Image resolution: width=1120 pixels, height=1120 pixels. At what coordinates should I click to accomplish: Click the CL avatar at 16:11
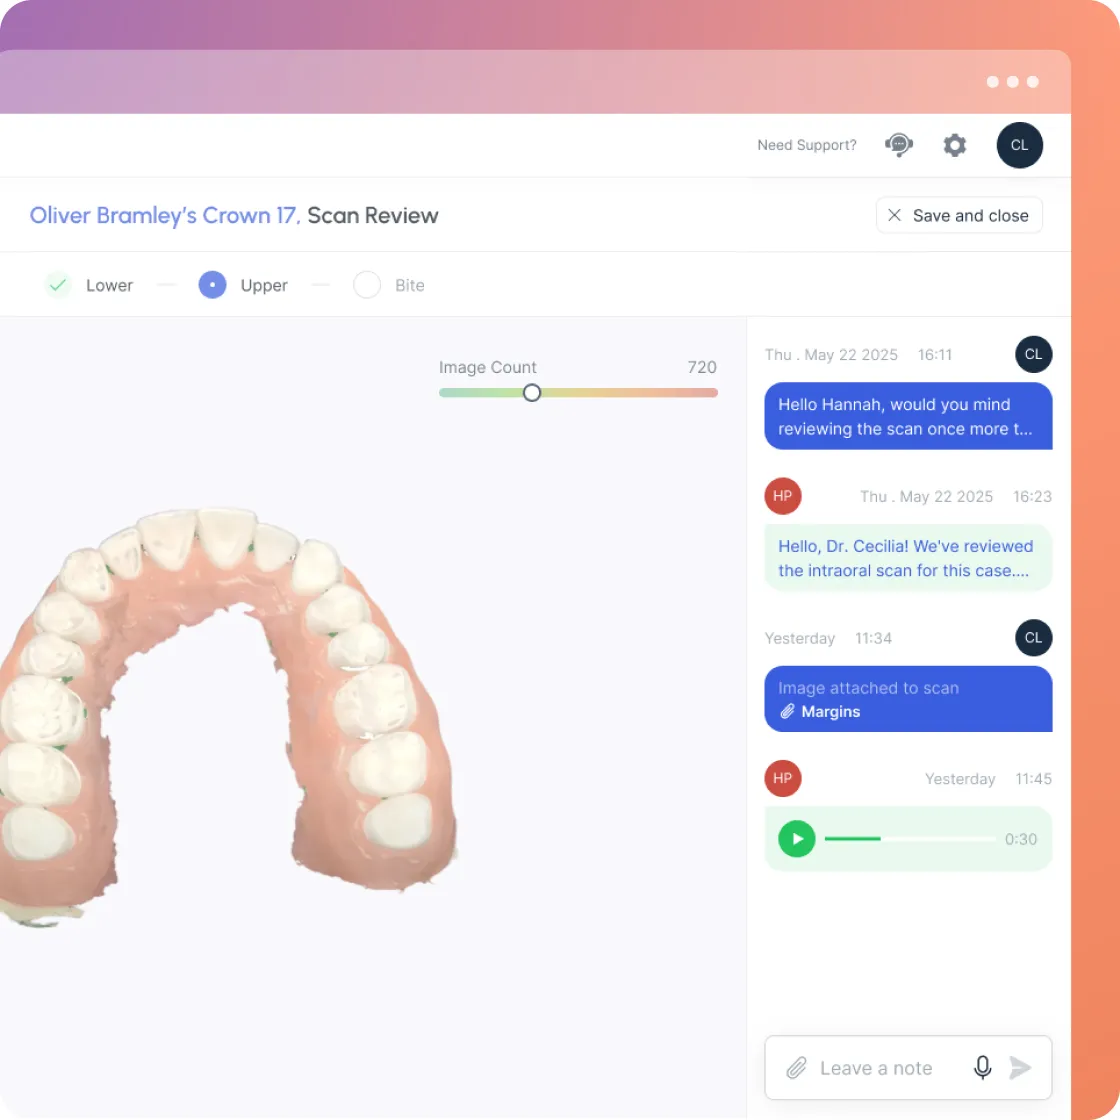tap(1034, 354)
